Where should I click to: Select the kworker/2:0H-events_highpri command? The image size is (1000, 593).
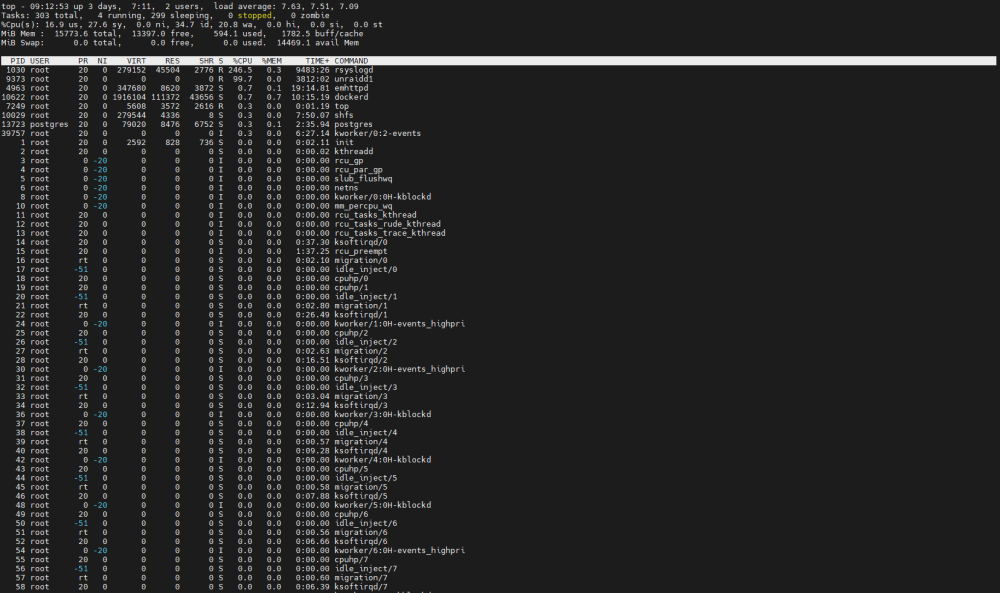click(400, 369)
